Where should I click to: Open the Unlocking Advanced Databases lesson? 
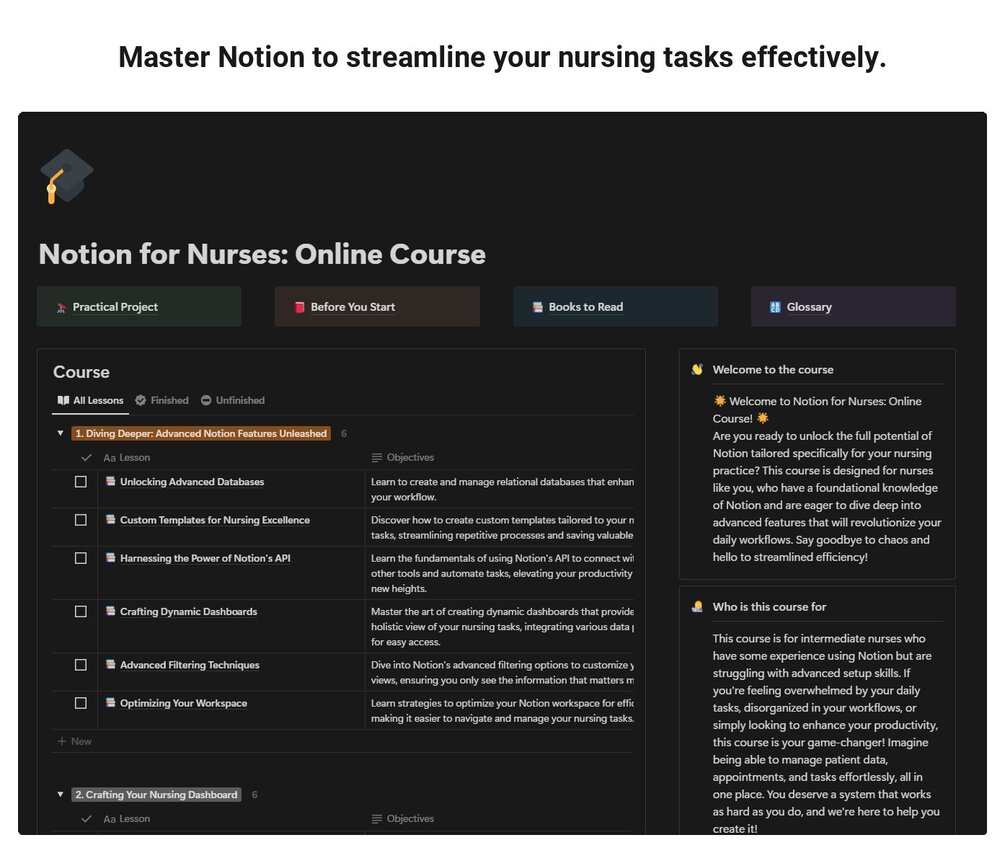click(x=192, y=482)
